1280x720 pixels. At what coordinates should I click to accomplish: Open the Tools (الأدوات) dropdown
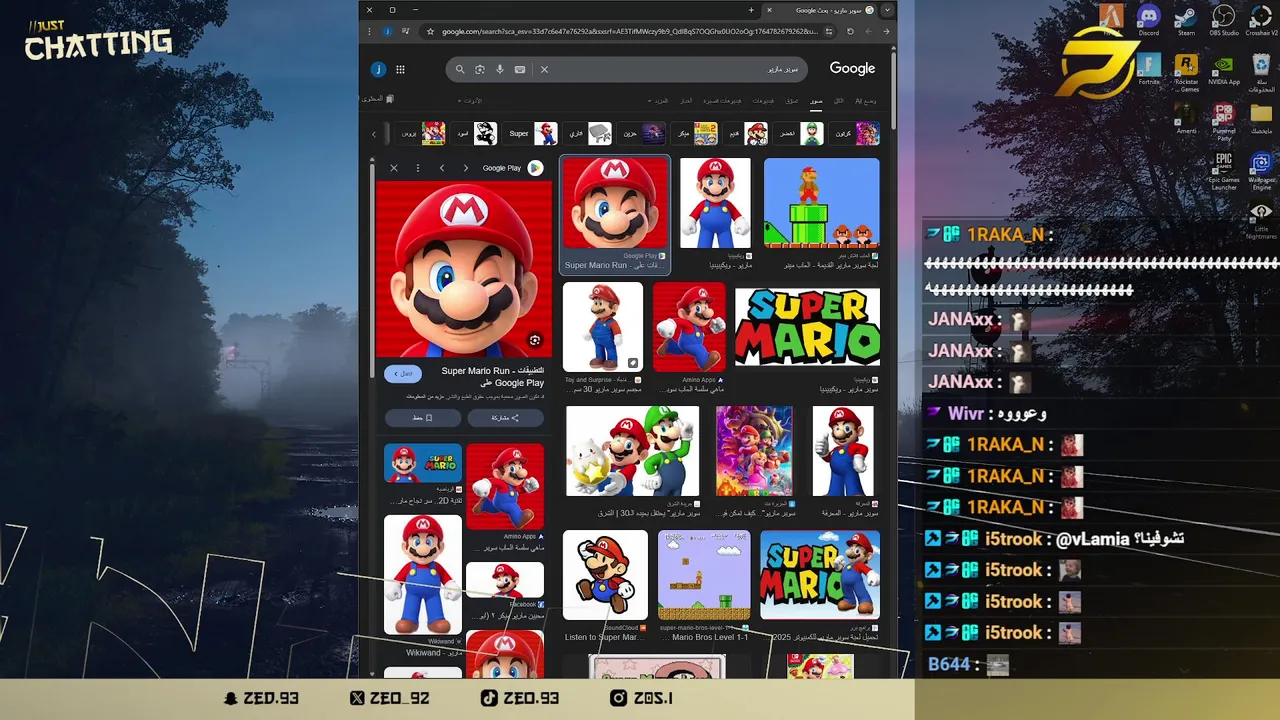[470, 101]
